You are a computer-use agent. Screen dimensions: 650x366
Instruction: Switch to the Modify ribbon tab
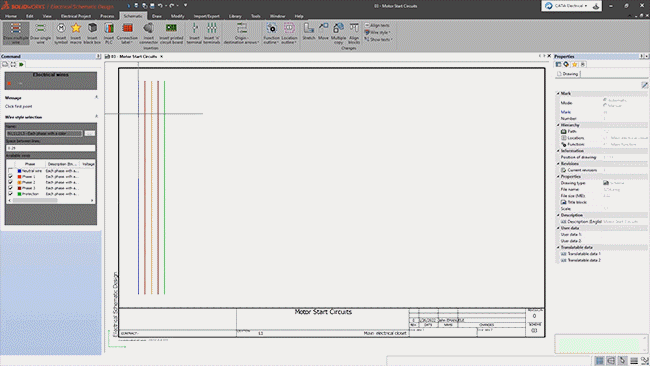click(x=177, y=16)
